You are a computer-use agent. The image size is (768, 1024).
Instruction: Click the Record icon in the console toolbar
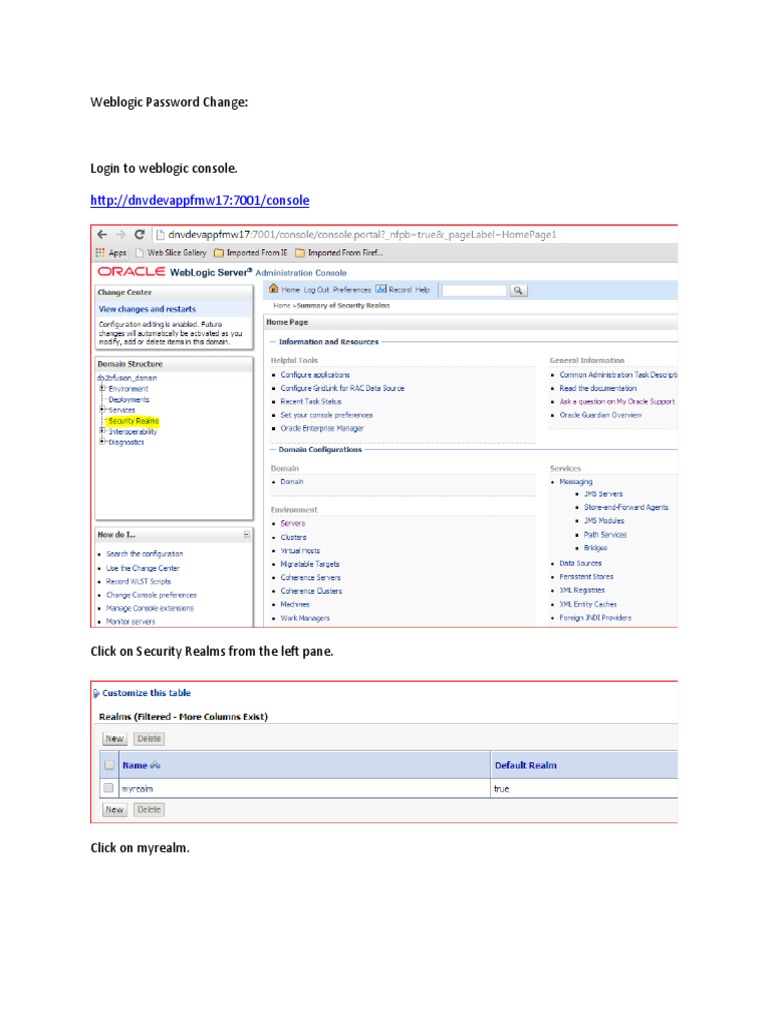(381, 289)
